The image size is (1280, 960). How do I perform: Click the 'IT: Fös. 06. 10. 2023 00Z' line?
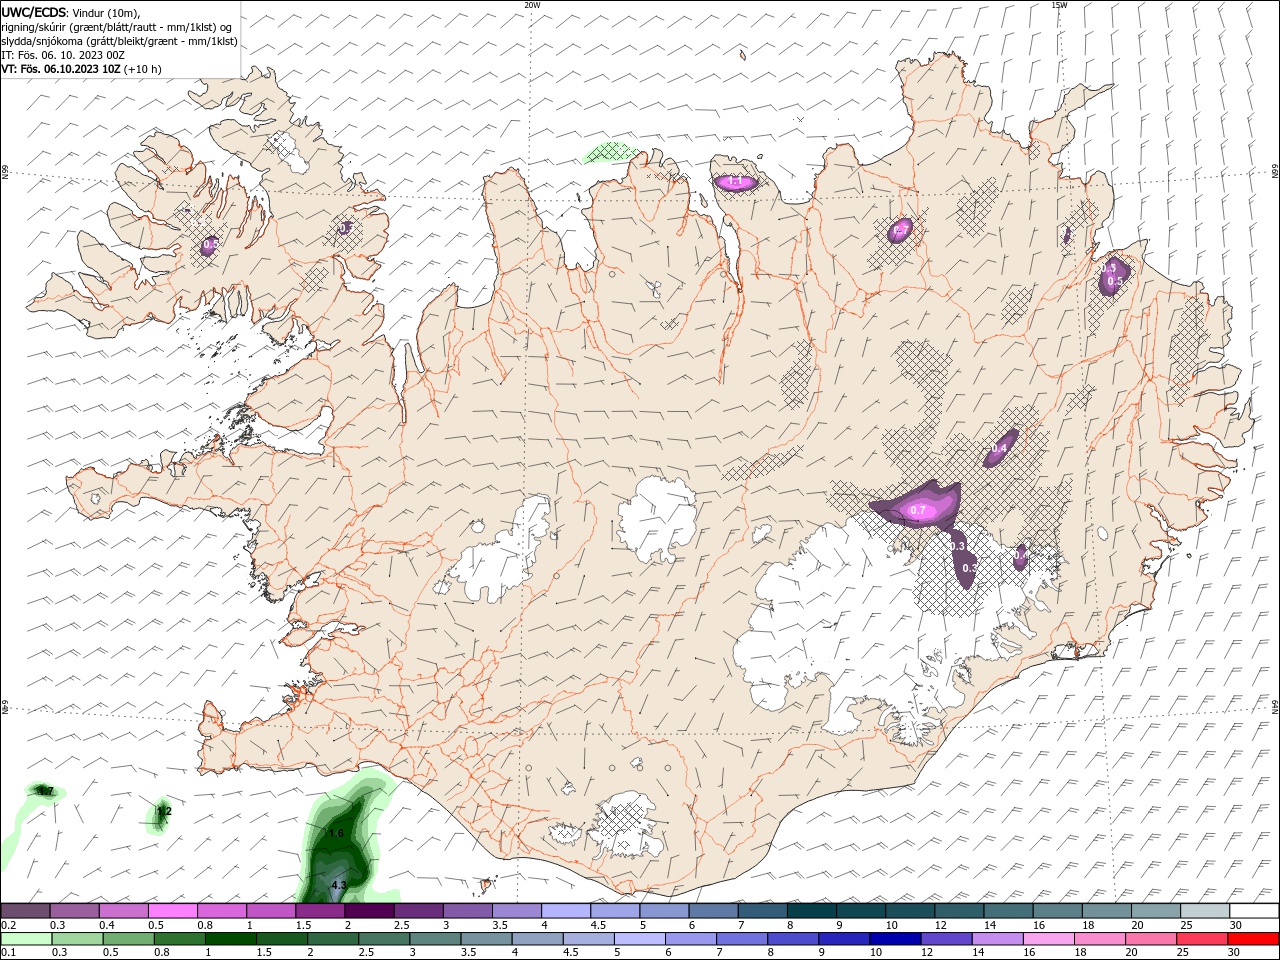63,55
